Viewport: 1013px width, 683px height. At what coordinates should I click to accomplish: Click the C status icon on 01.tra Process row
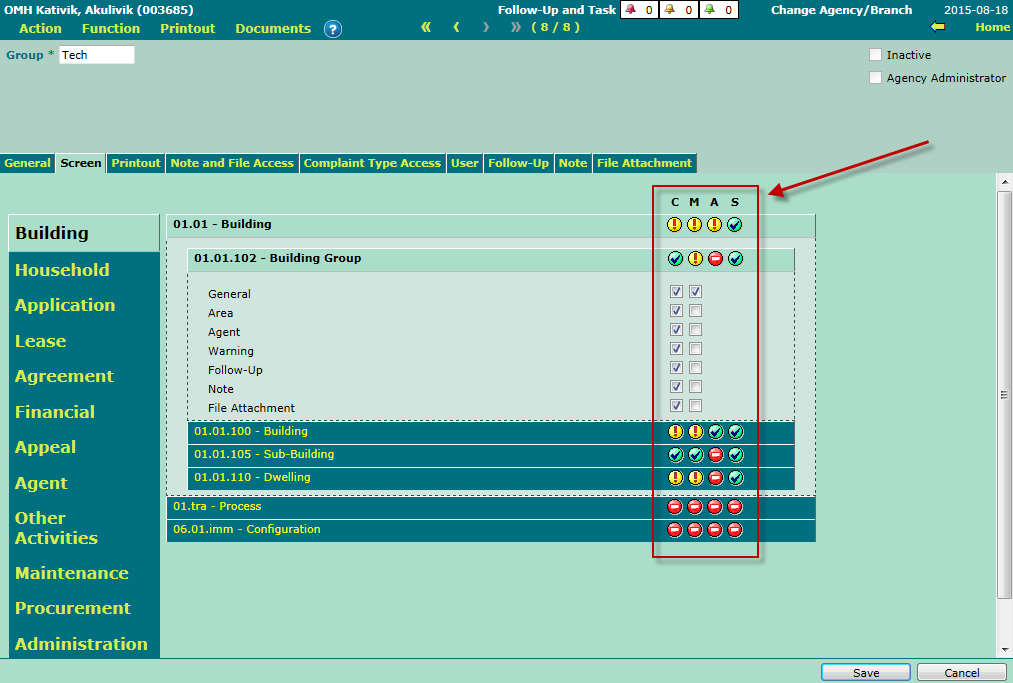(675, 507)
